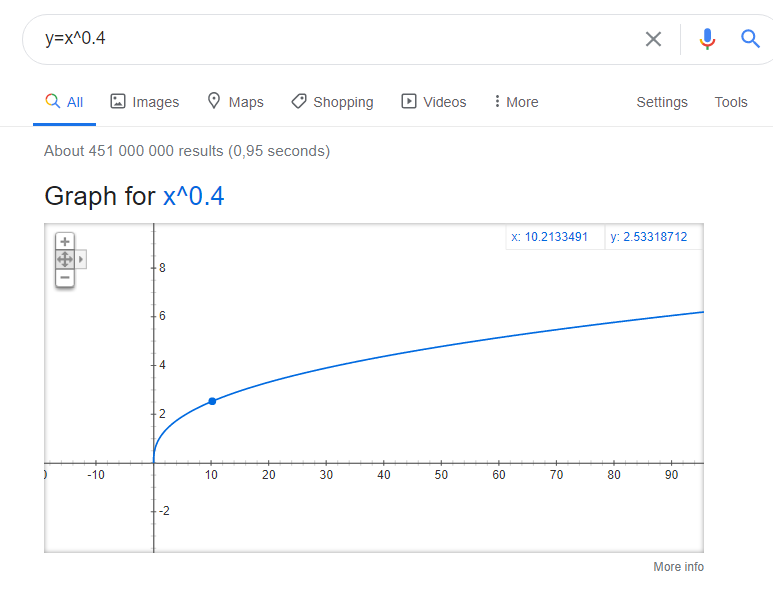This screenshot has width=773, height=599.
Task: Open the Settings menu
Action: 662,102
